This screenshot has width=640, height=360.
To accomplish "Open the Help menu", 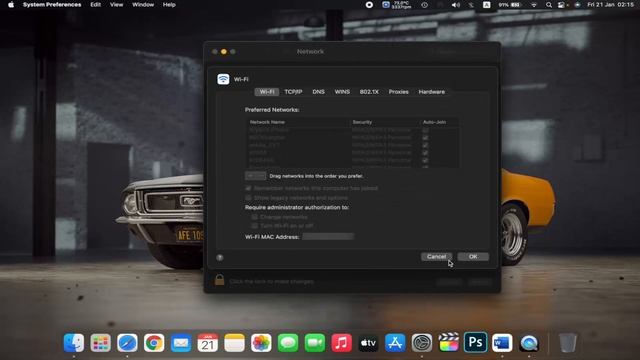I will click(169, 5).
